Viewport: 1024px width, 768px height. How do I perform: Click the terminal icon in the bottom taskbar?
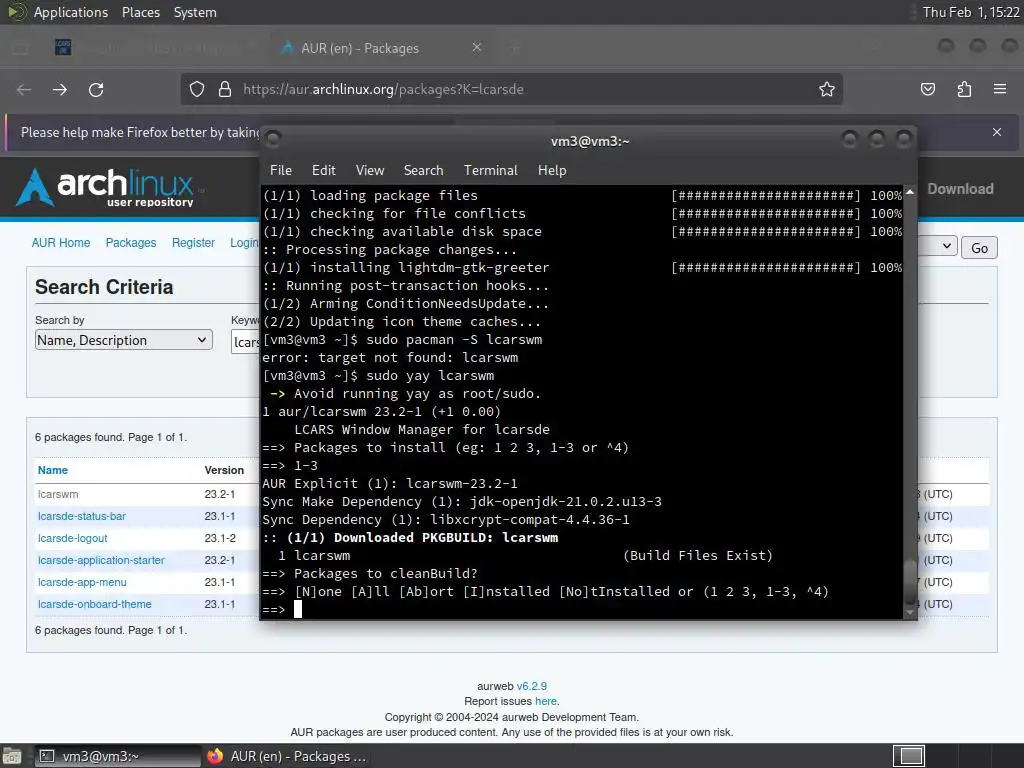pos(46,756)
